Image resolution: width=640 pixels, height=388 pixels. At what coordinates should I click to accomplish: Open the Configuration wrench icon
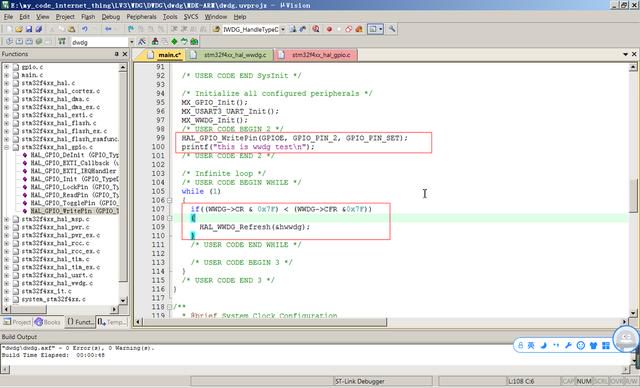(392, 29)
